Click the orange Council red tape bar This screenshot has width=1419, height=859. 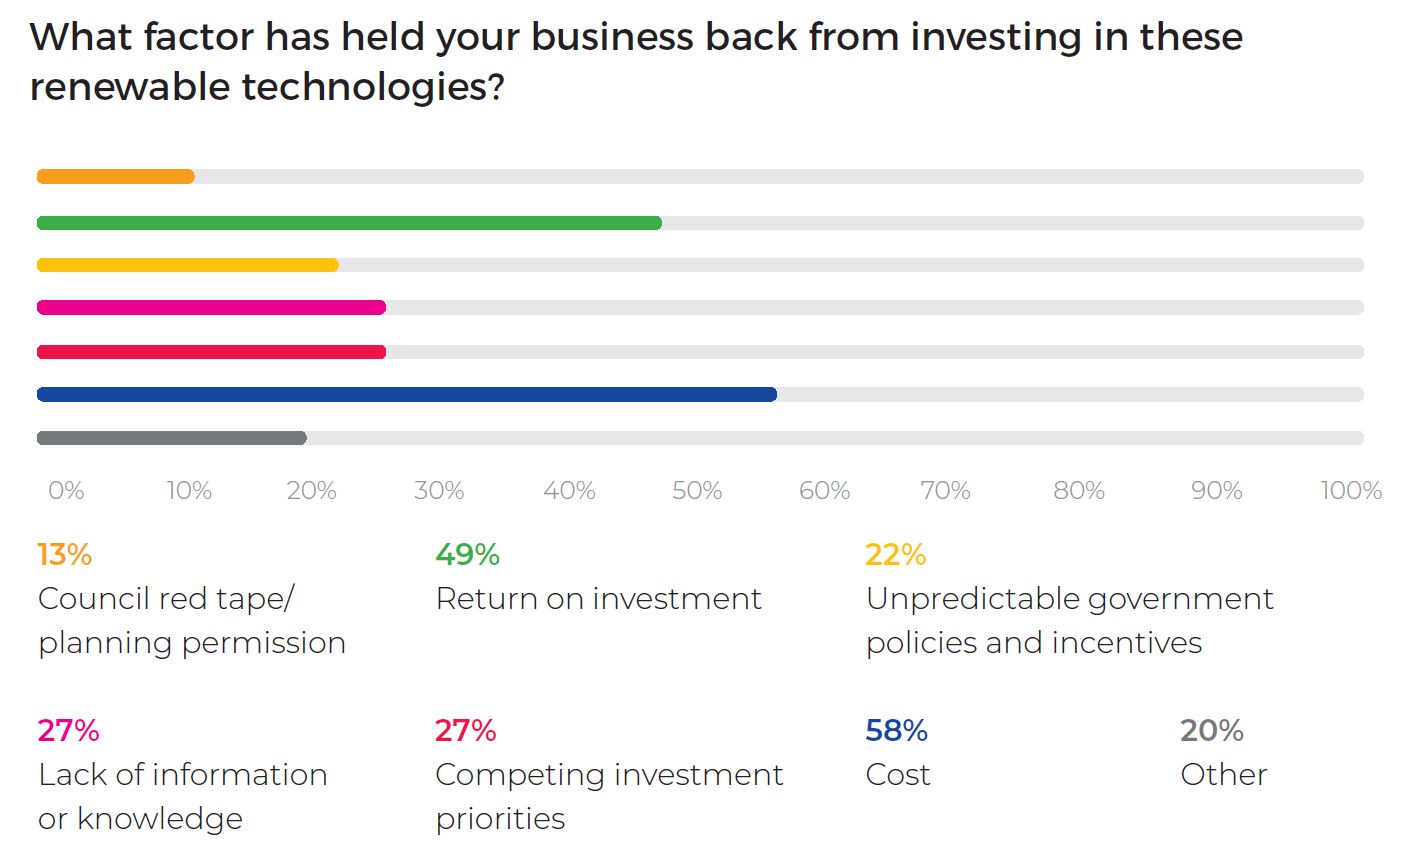[115, 177]
